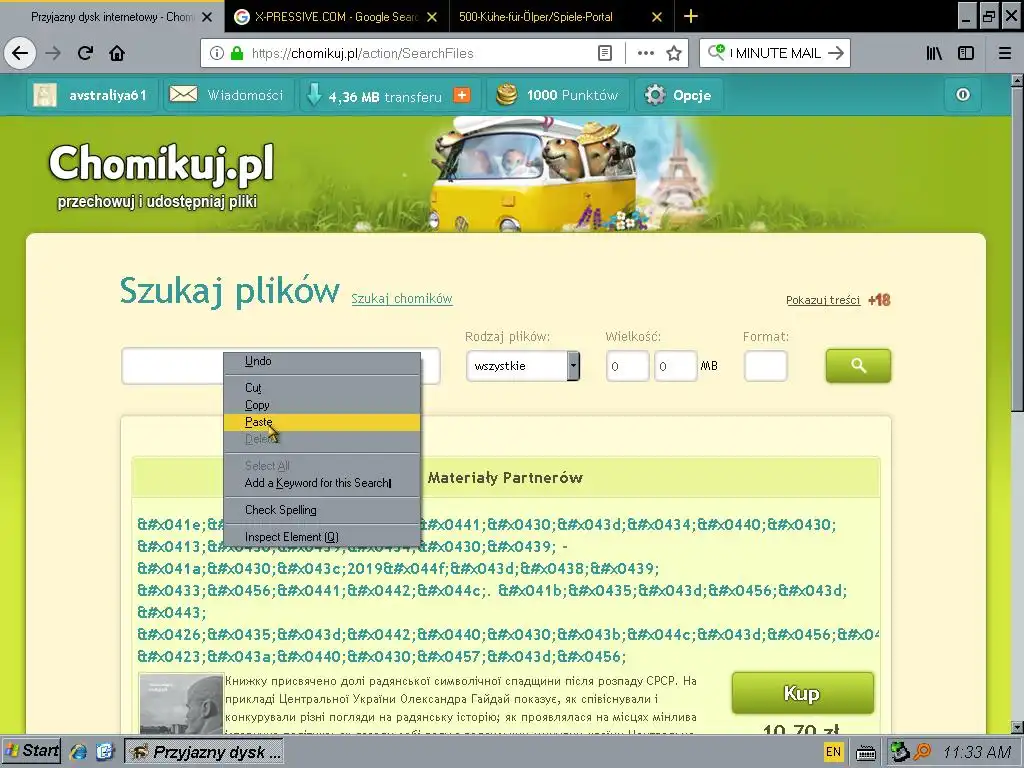Image resolution: width=1024 pixels, height=768 pixels.
Task: Go back with the browser back arrow
Action: click(x=20, y=53)
